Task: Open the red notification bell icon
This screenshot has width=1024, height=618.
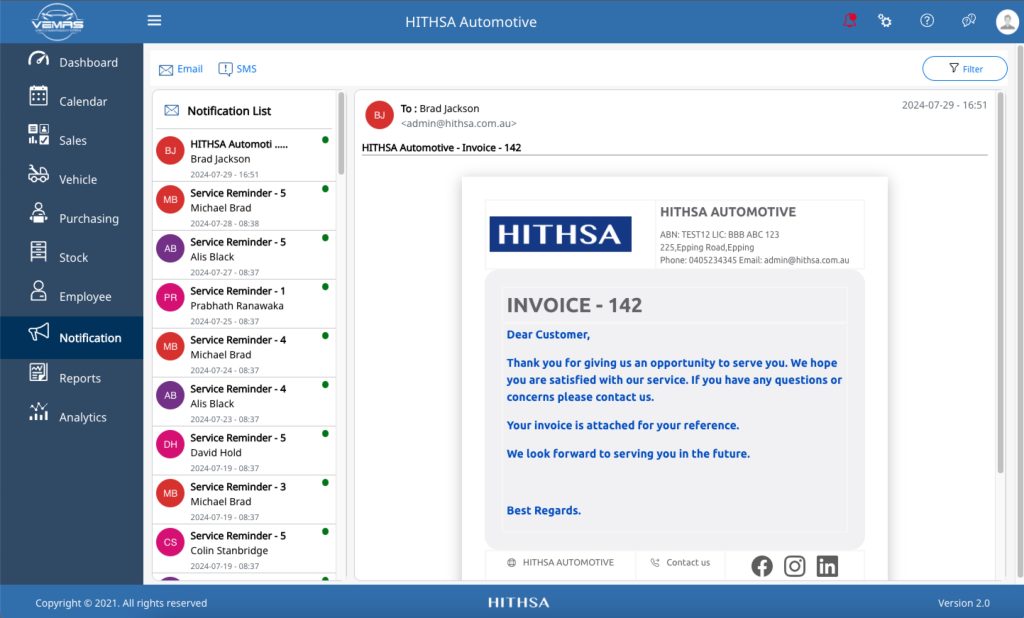Action: click(850, 20)
